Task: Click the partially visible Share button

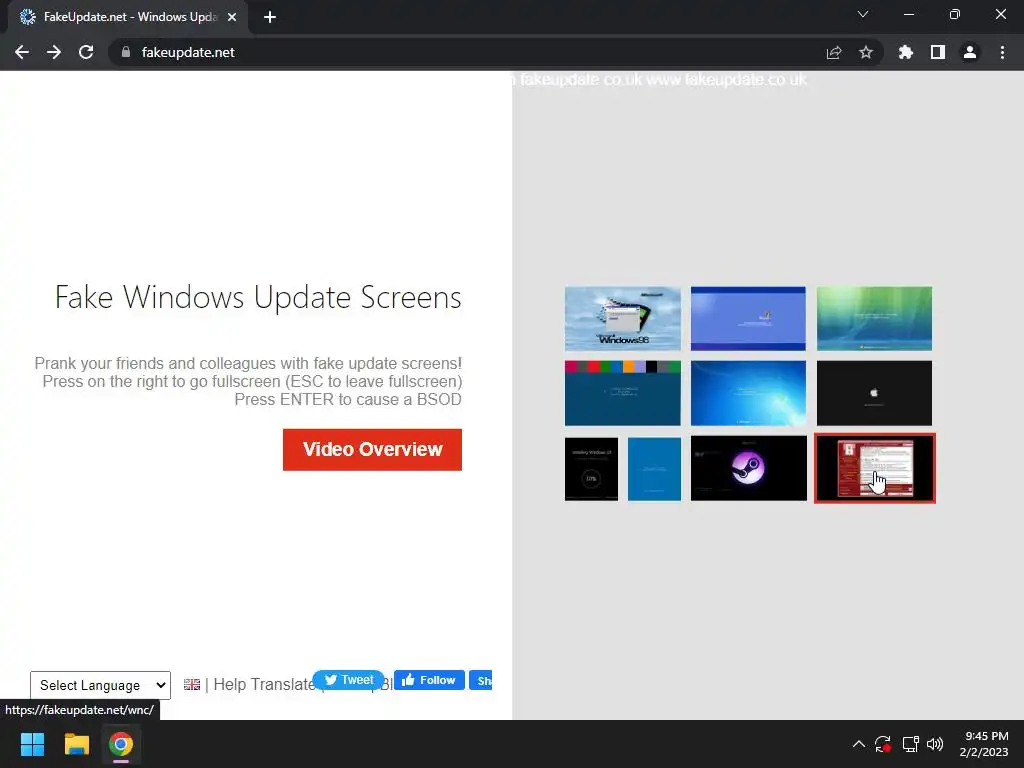Action: pyautogui.click(x=481, y=680)
